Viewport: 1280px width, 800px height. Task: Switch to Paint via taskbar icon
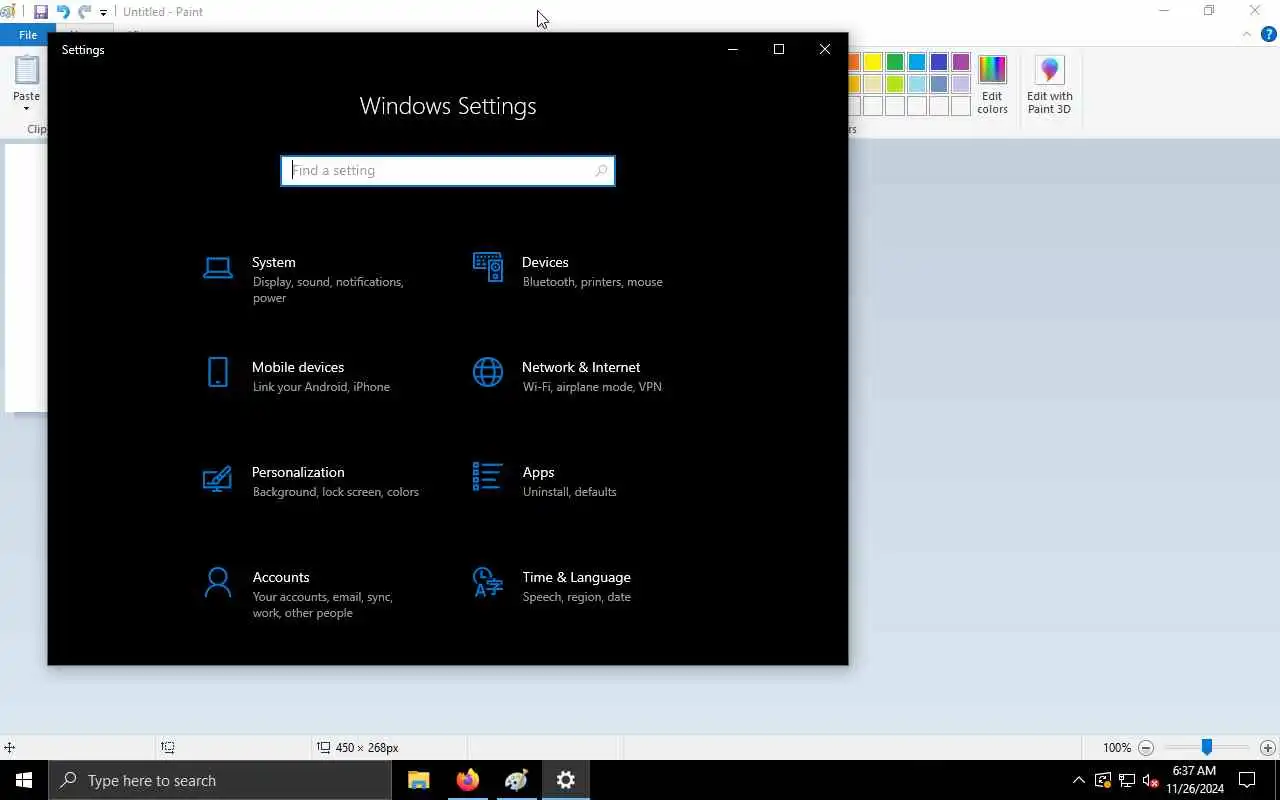517,780
